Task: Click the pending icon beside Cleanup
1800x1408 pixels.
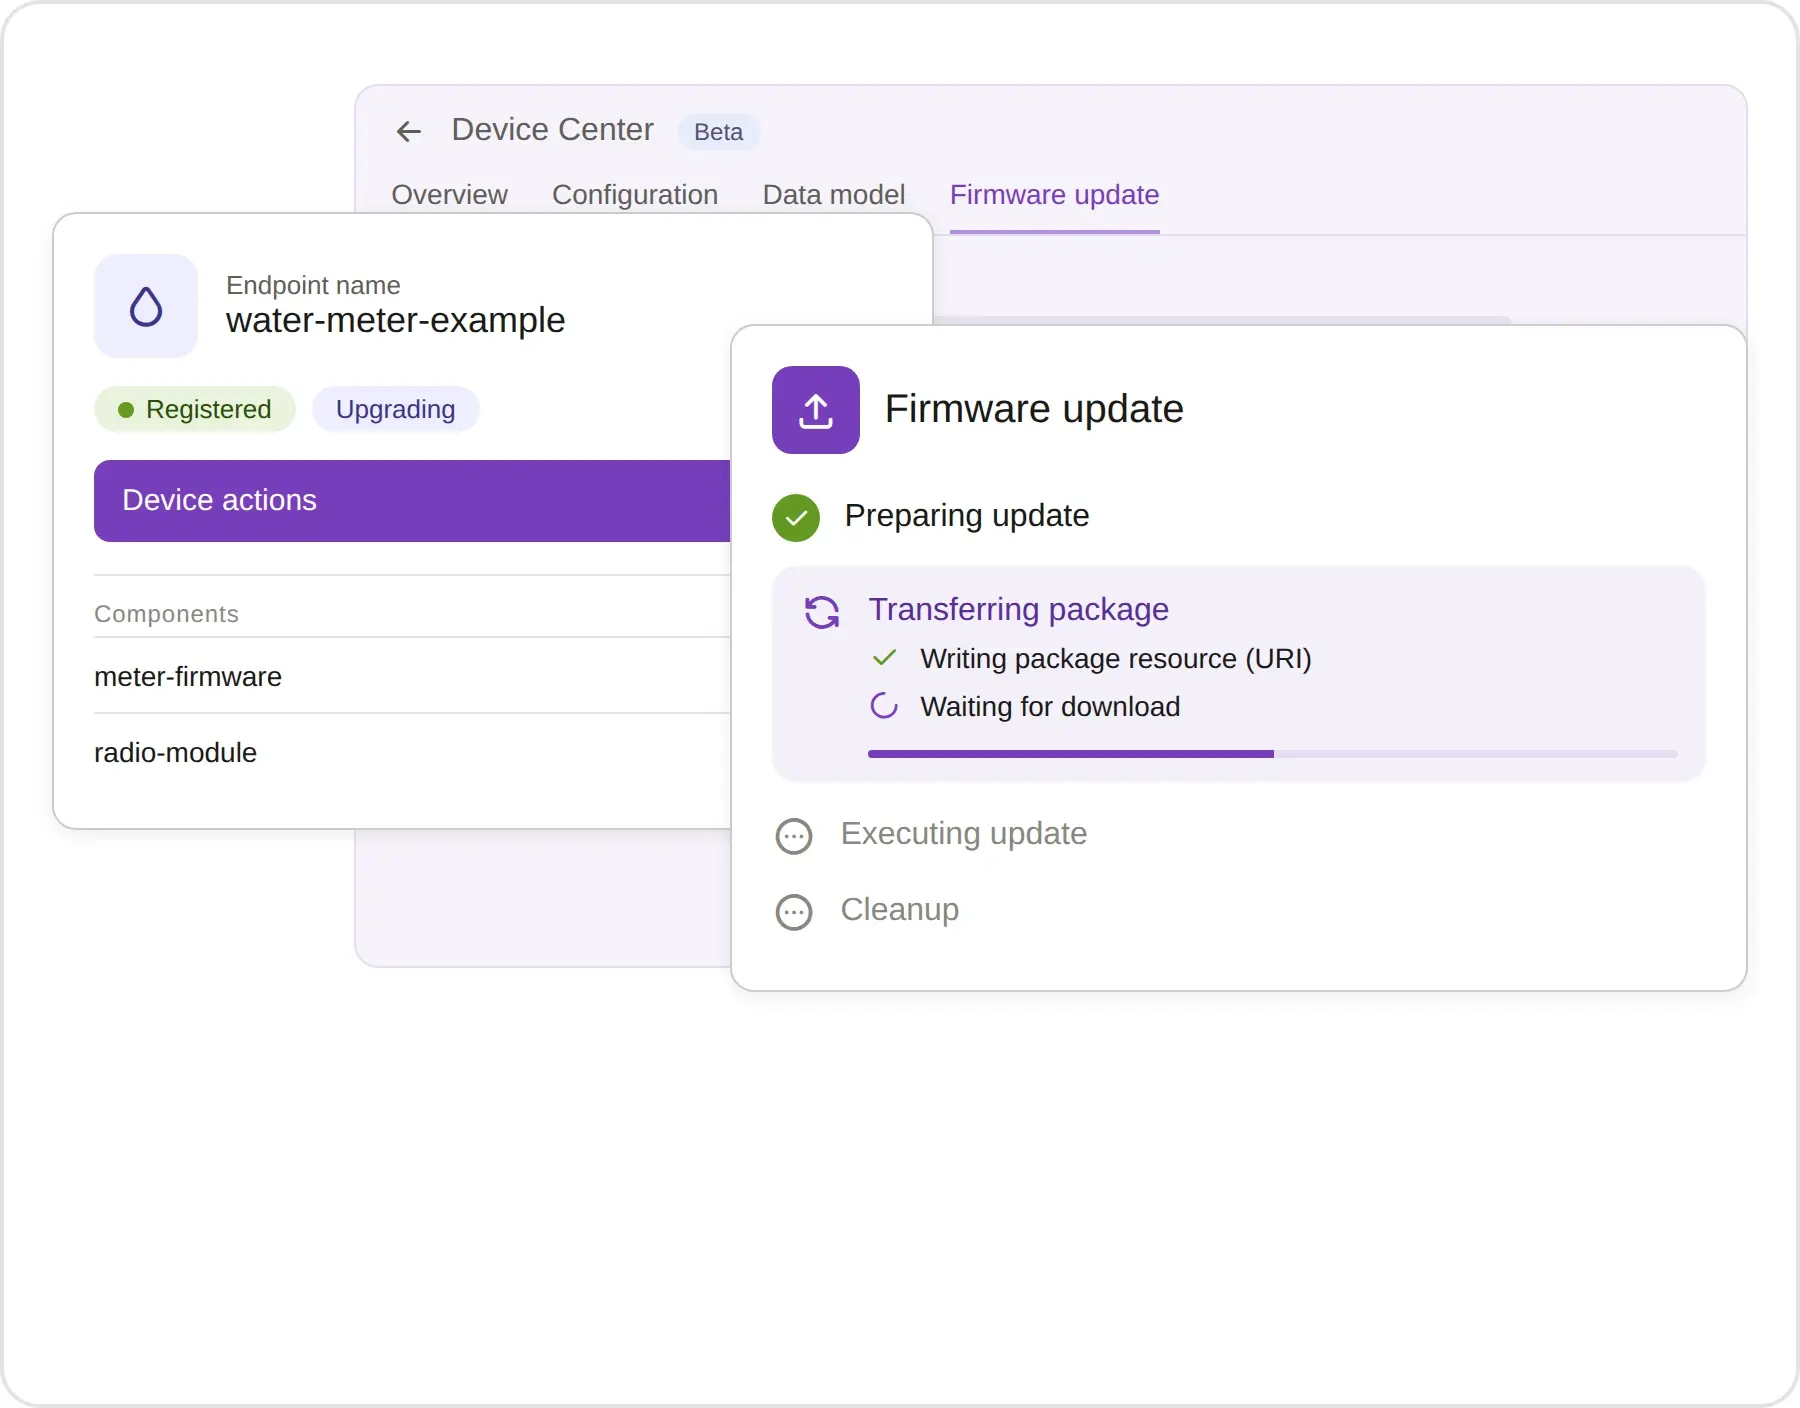Action: click(794, 912)
